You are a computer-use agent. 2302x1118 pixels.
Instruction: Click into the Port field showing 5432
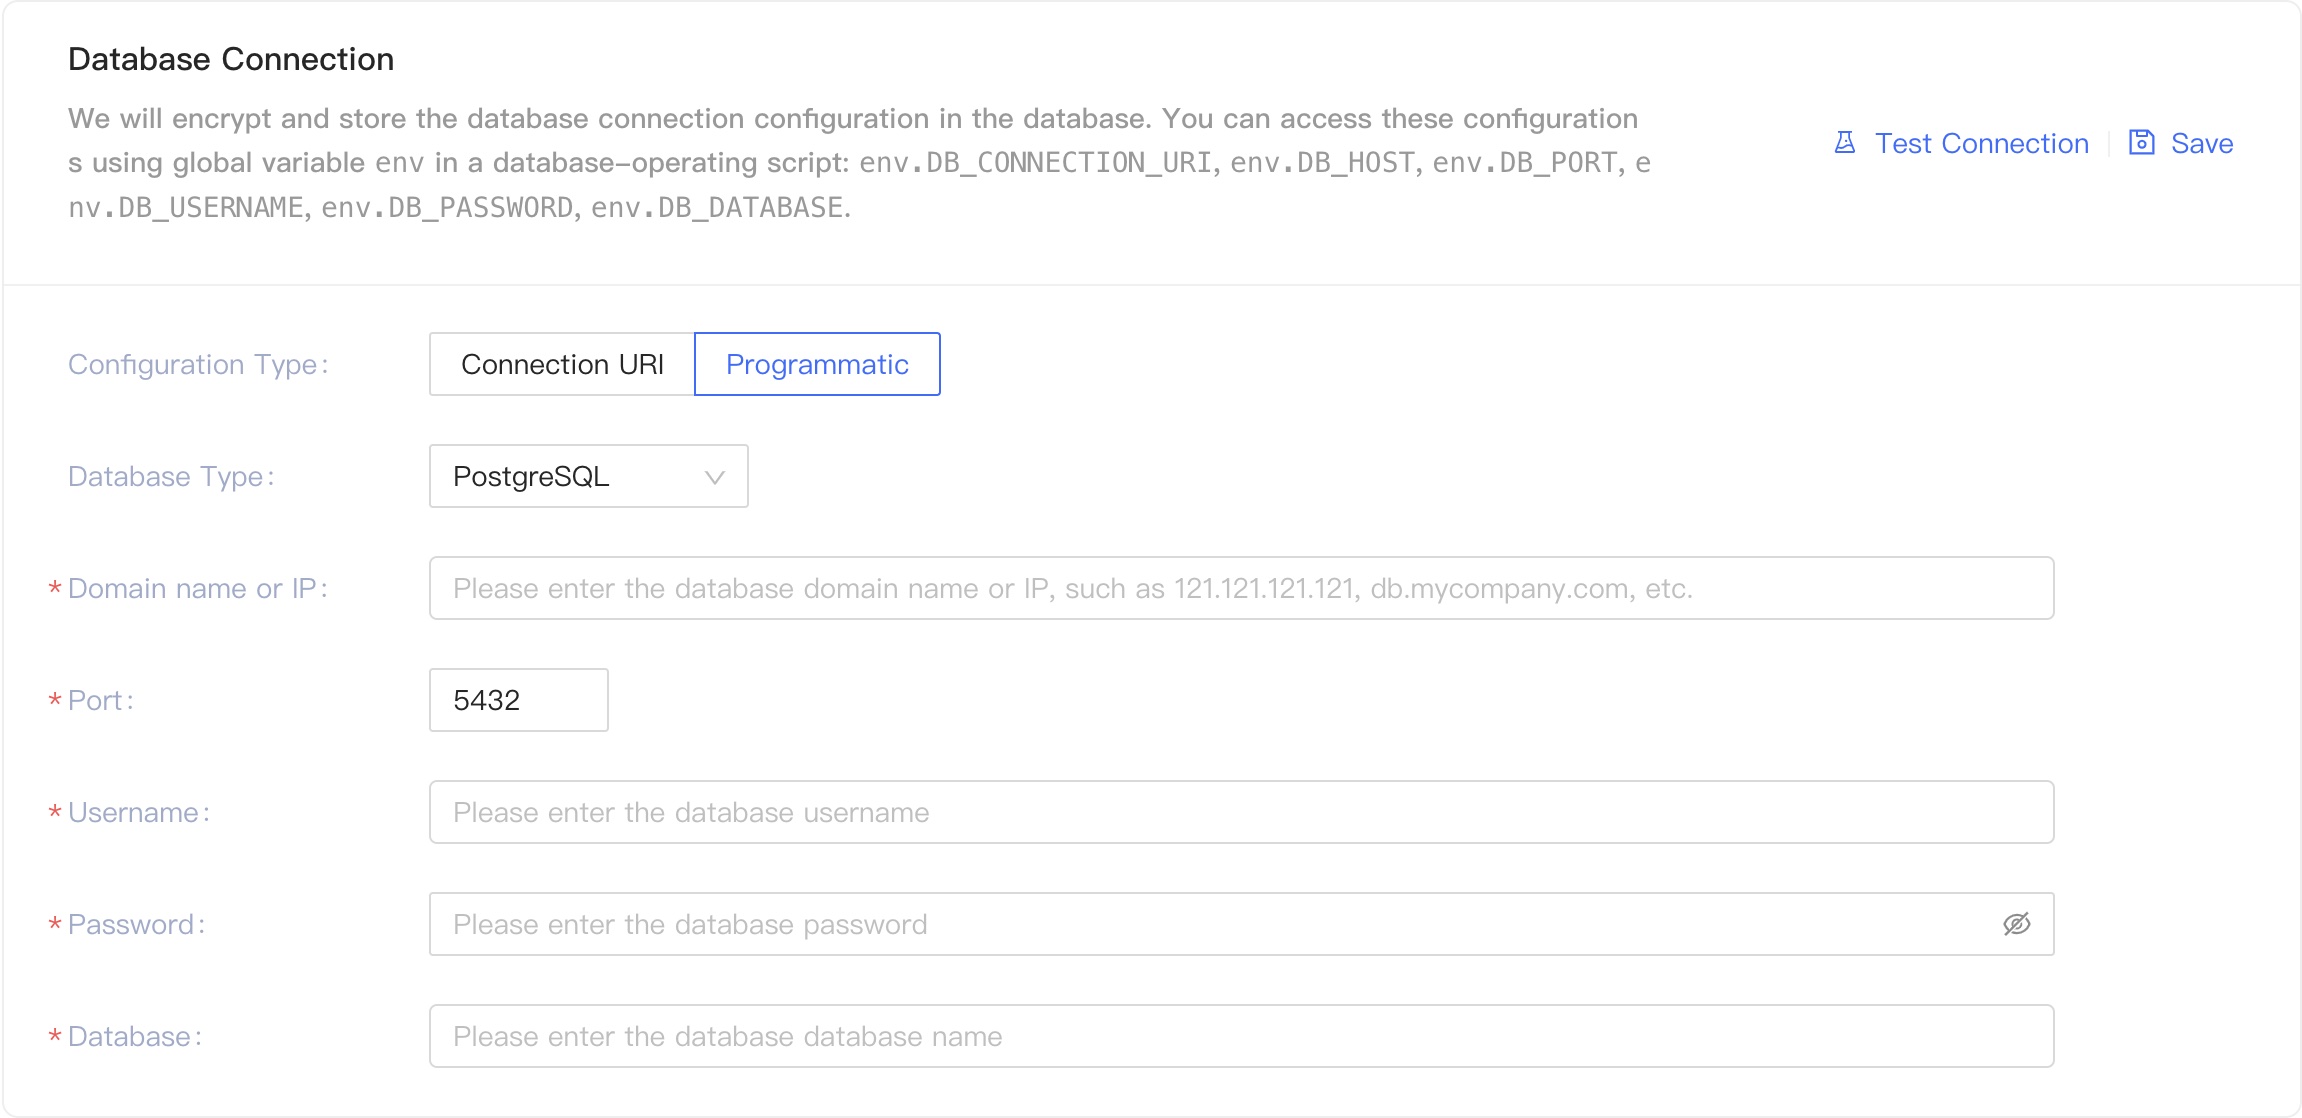518,700
